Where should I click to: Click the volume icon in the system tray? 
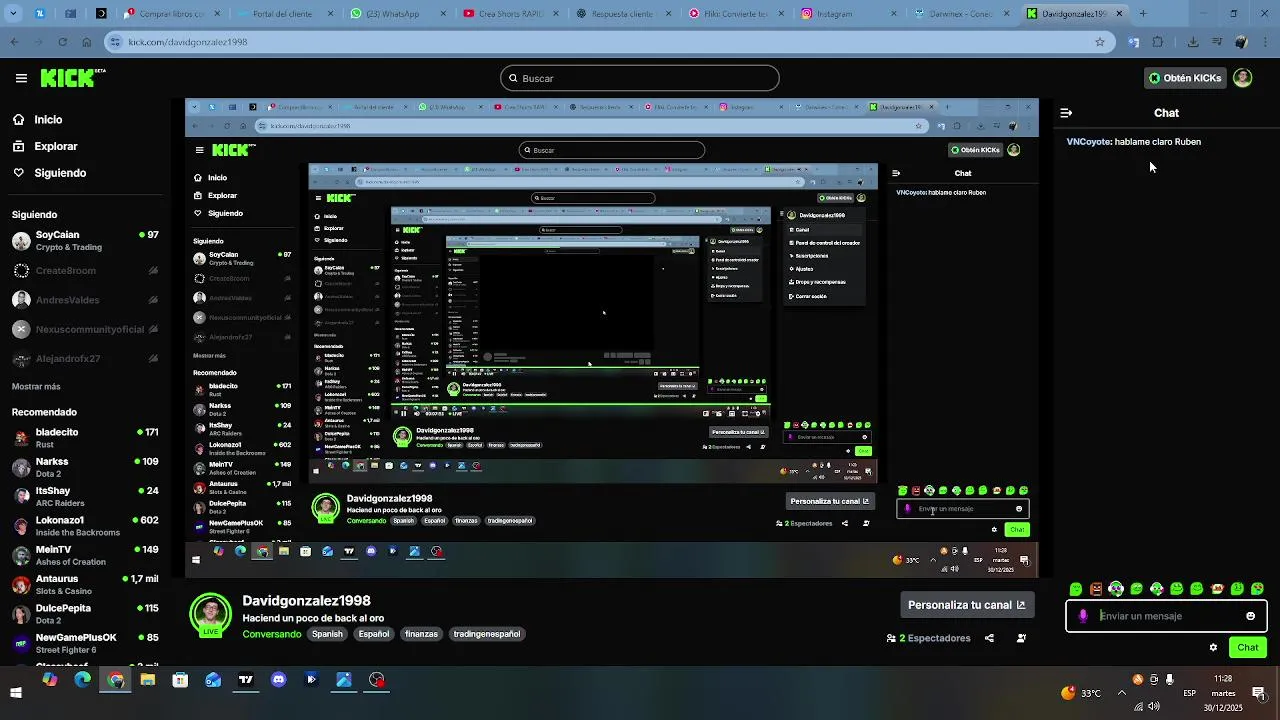(x=1153, y=706)
